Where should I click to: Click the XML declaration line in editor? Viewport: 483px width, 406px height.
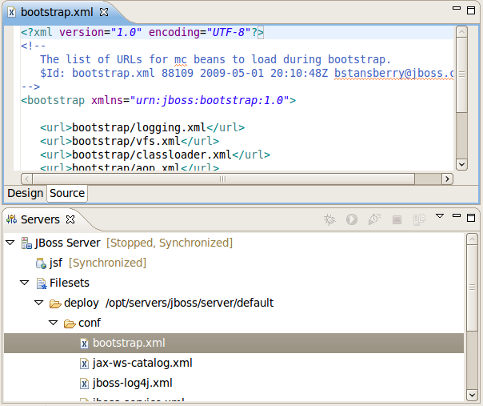click(142, 32)
